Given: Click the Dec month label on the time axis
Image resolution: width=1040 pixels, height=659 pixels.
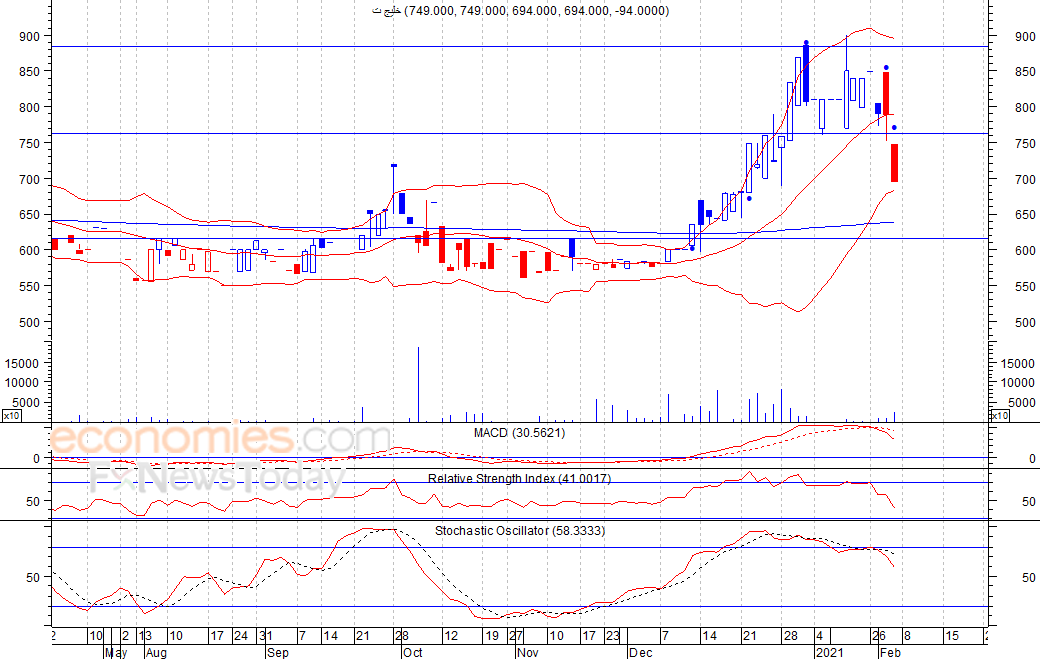Looking at the screenshot, I should [641, 652].
